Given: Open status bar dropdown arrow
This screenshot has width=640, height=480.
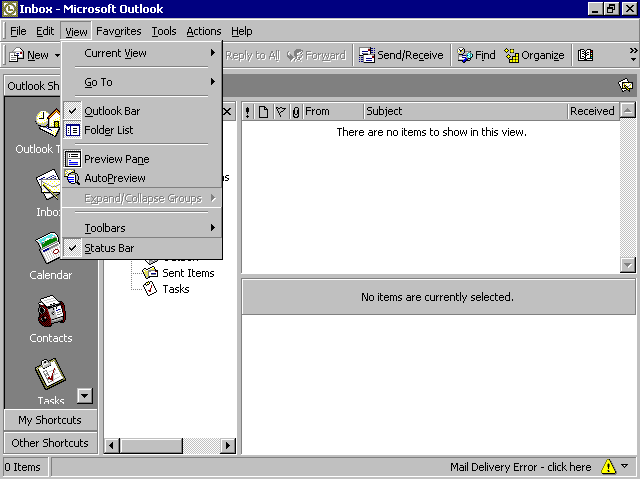Looking at the screenshot, I should click(x=625, y=466).
